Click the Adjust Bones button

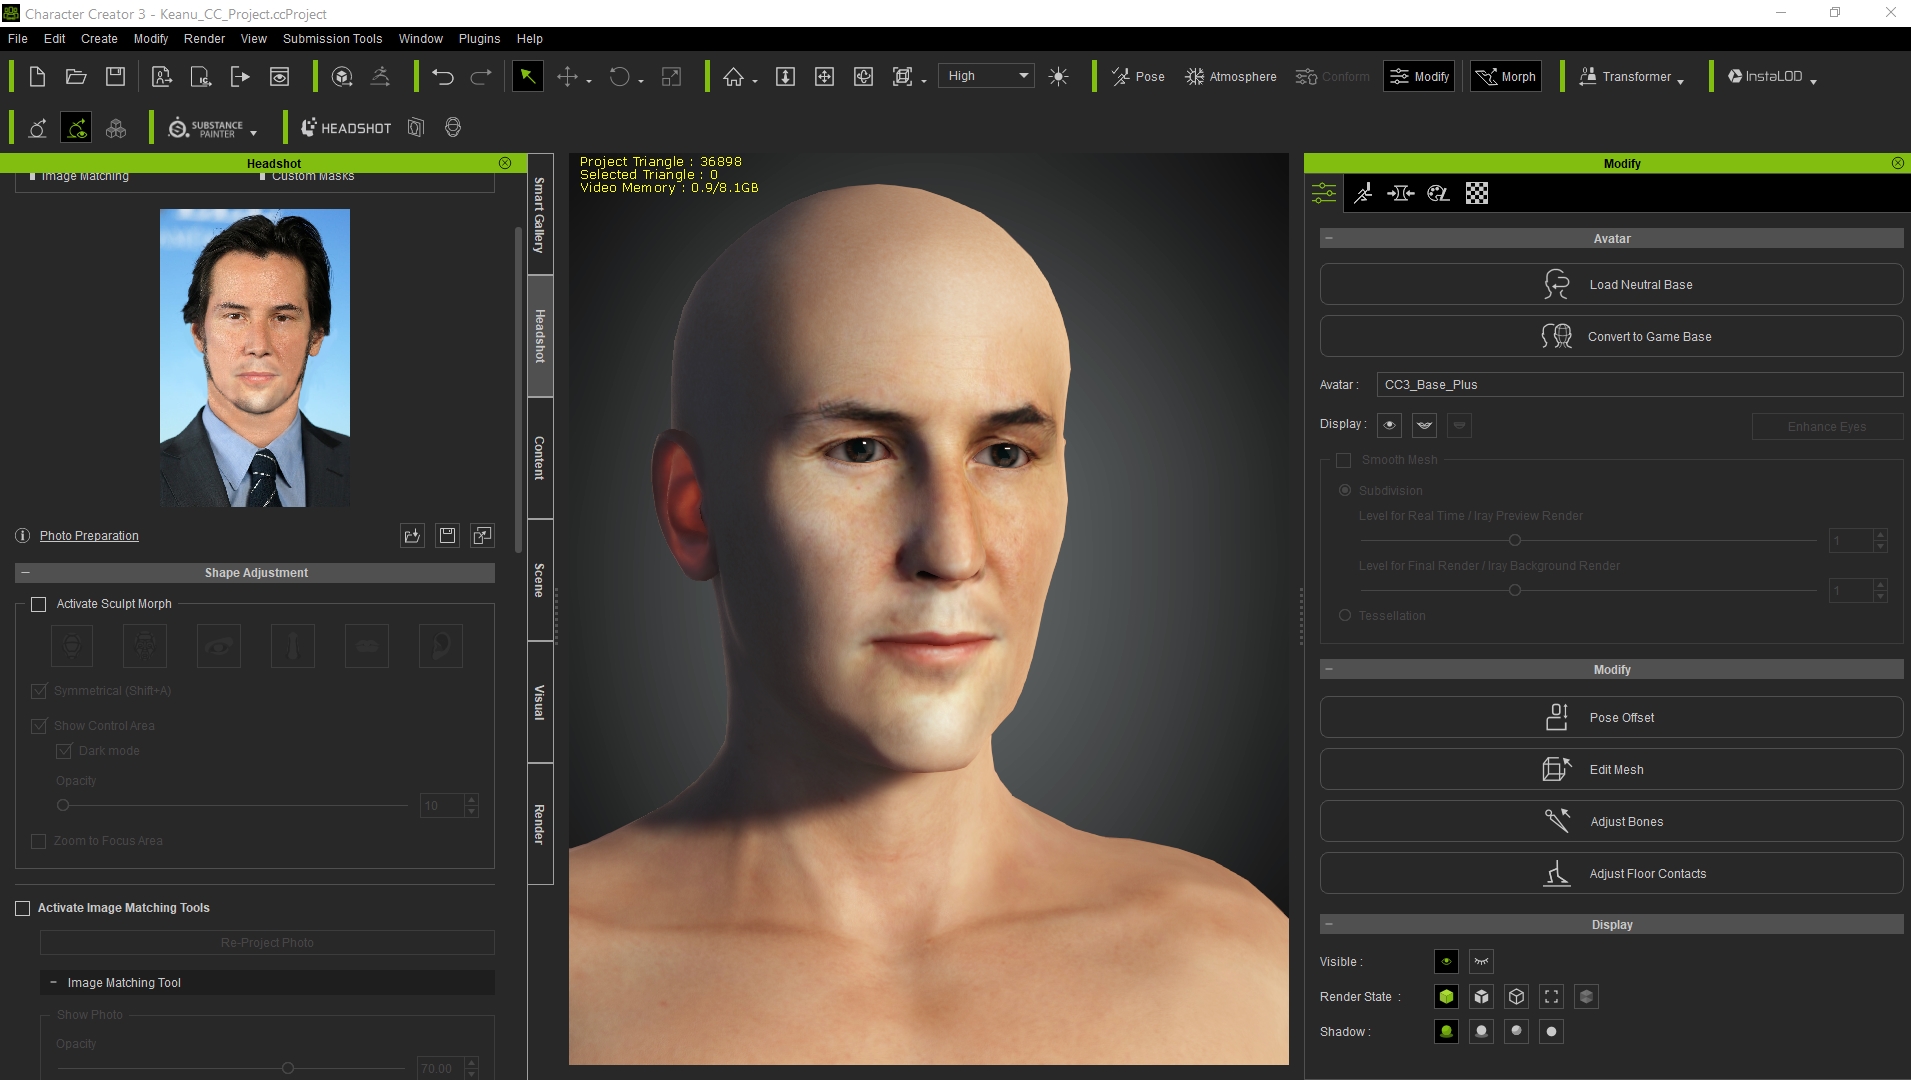click(x=1611, y=821)
